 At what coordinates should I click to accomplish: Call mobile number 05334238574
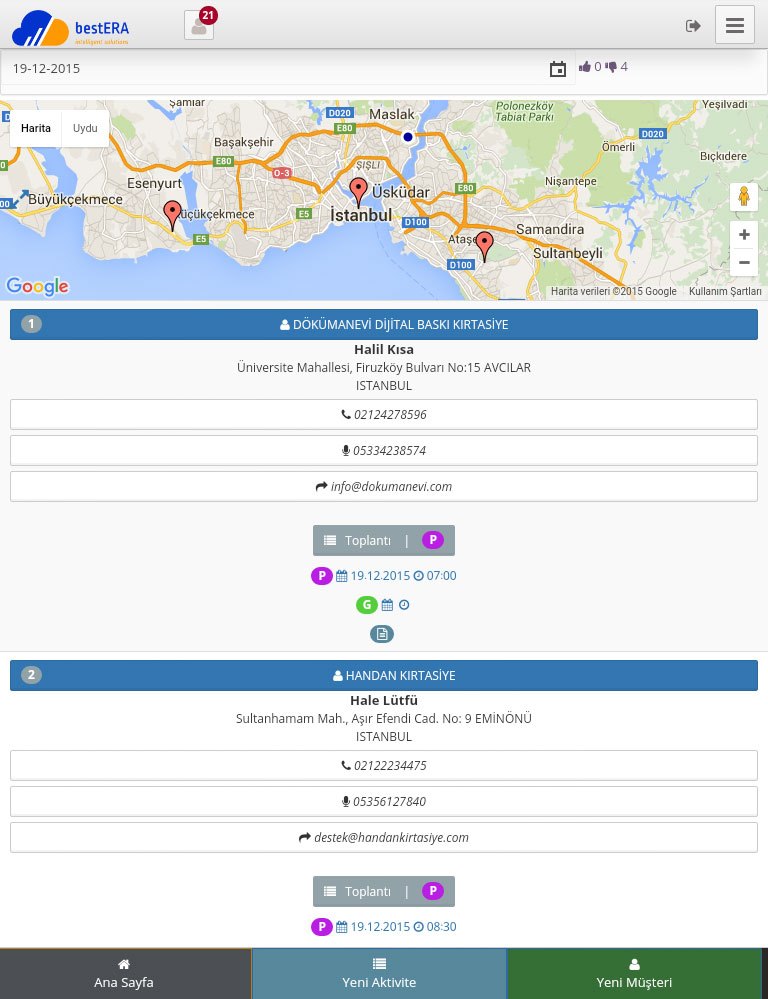point(384,450)
